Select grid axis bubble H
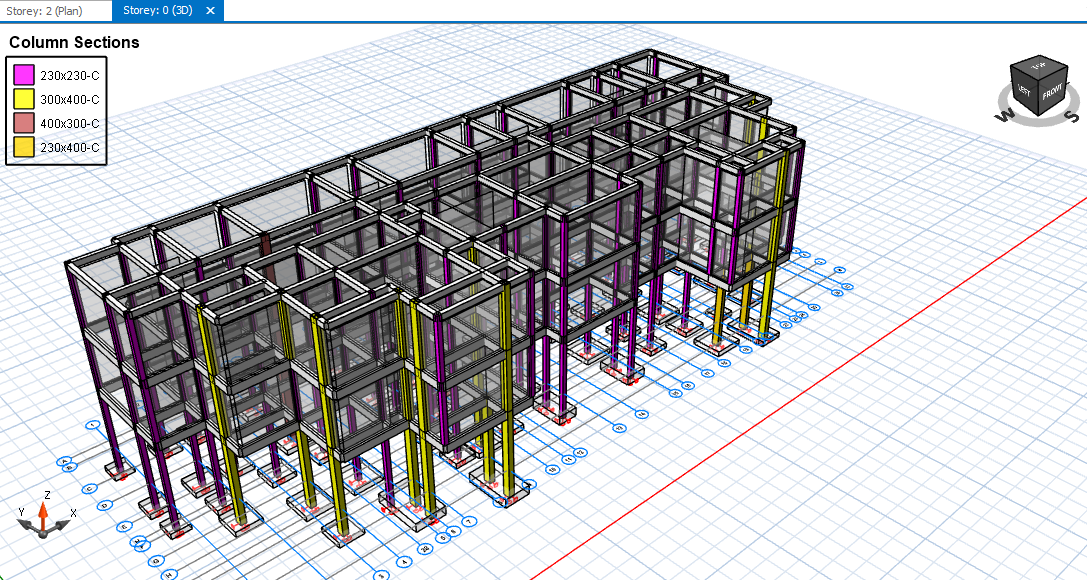 pyautogui.click(x=169, y=574)
